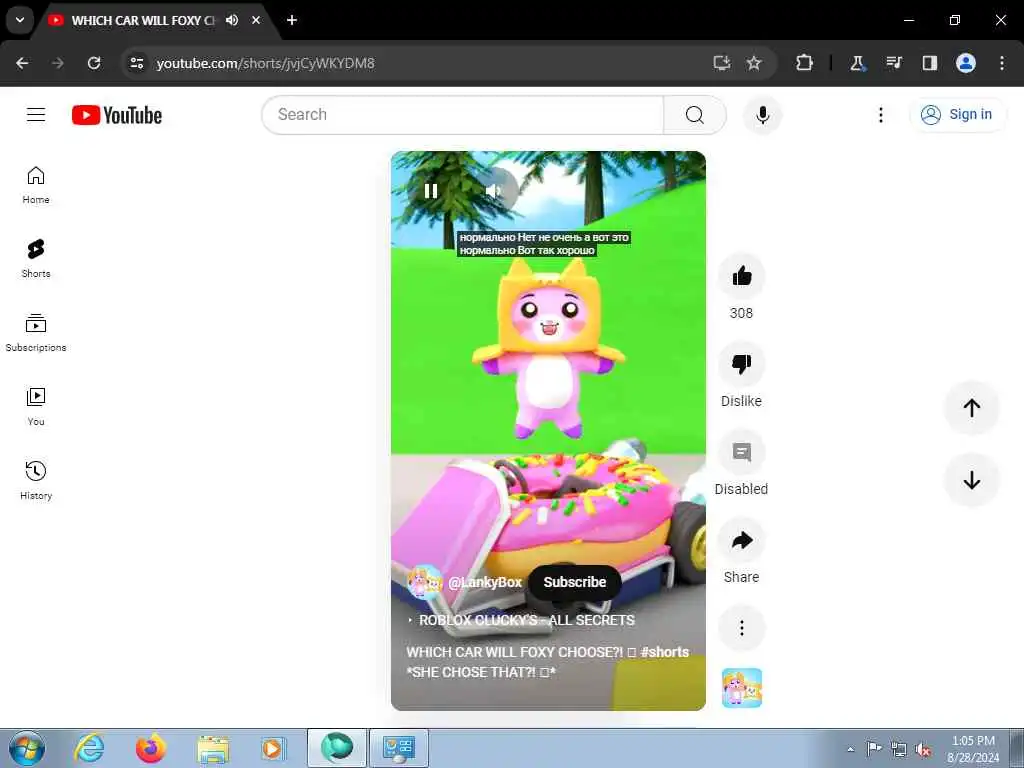Open History in the sidebar
This screenshot has height=768, width=1024.
coord(36,481)
